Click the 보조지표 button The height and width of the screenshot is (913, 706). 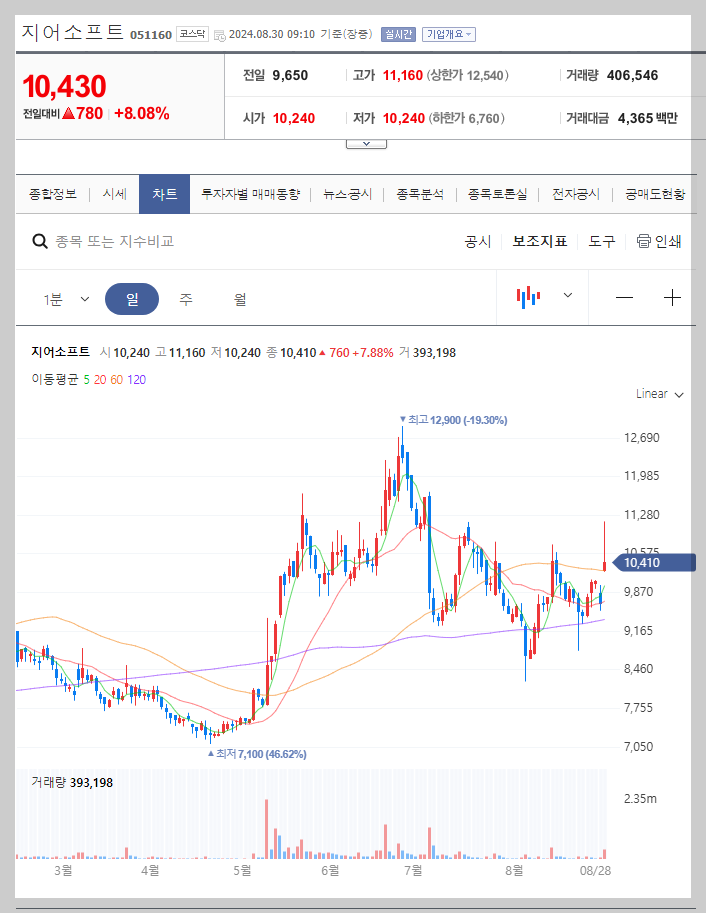pos(538,242)
